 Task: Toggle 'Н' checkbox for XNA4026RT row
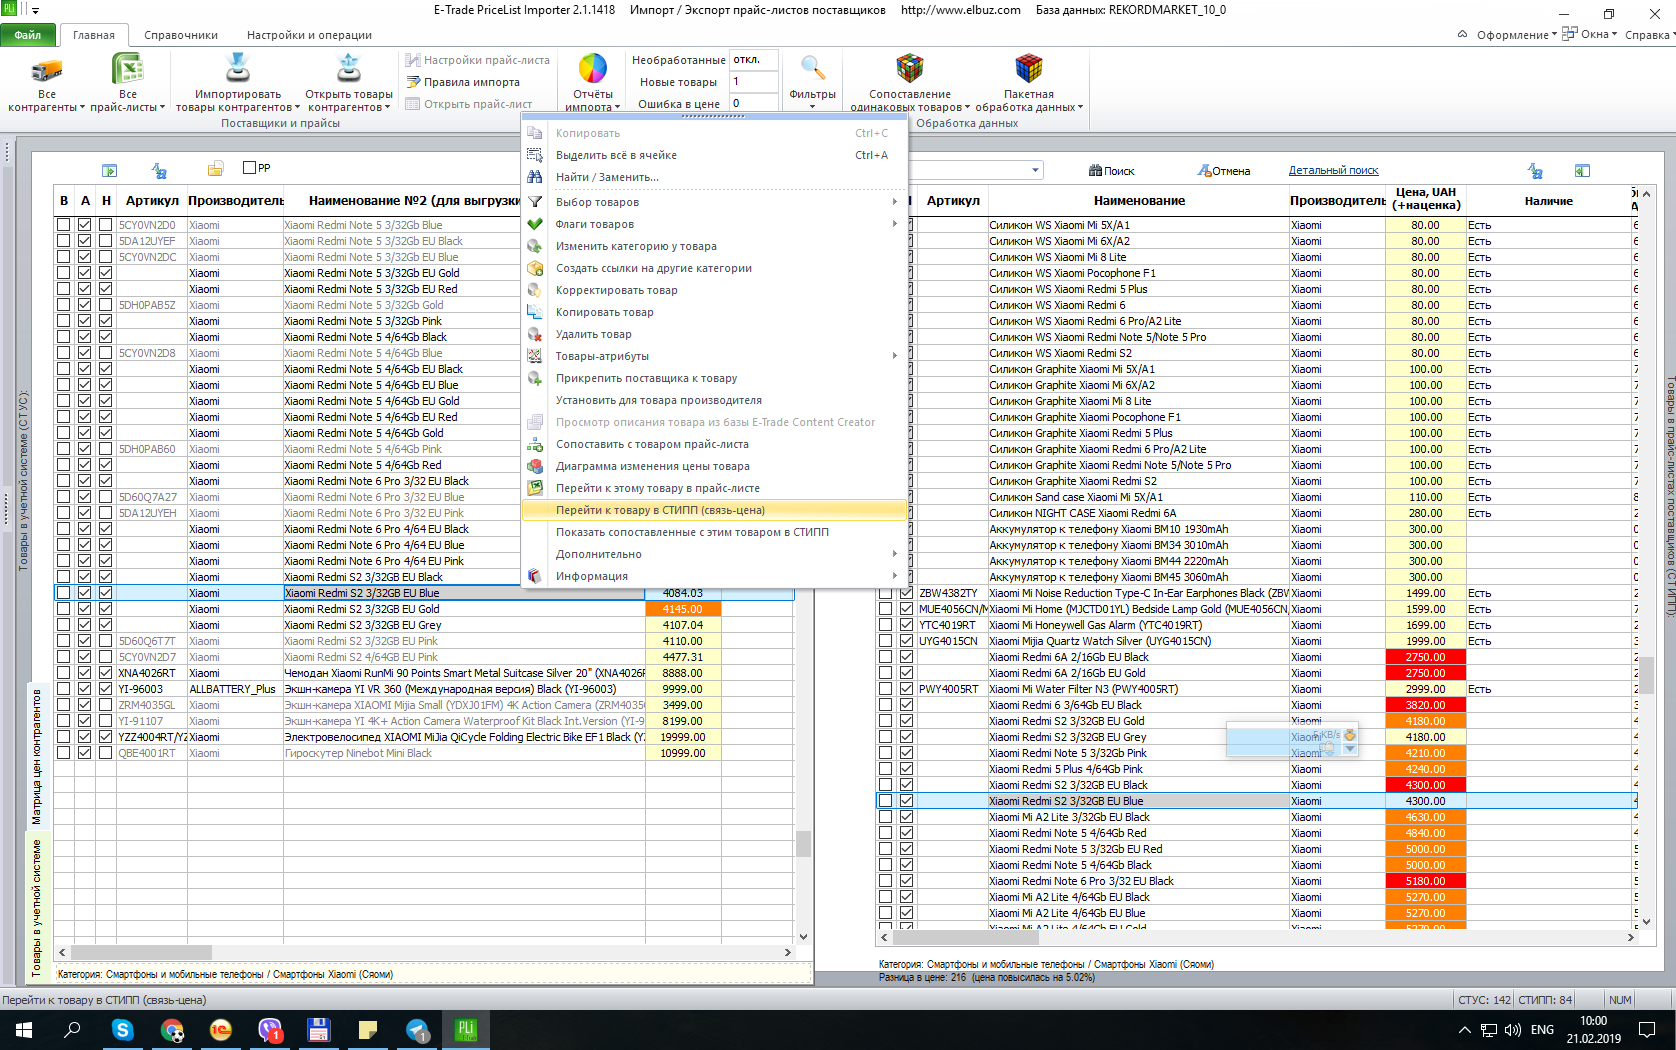(x=105, y=673)
